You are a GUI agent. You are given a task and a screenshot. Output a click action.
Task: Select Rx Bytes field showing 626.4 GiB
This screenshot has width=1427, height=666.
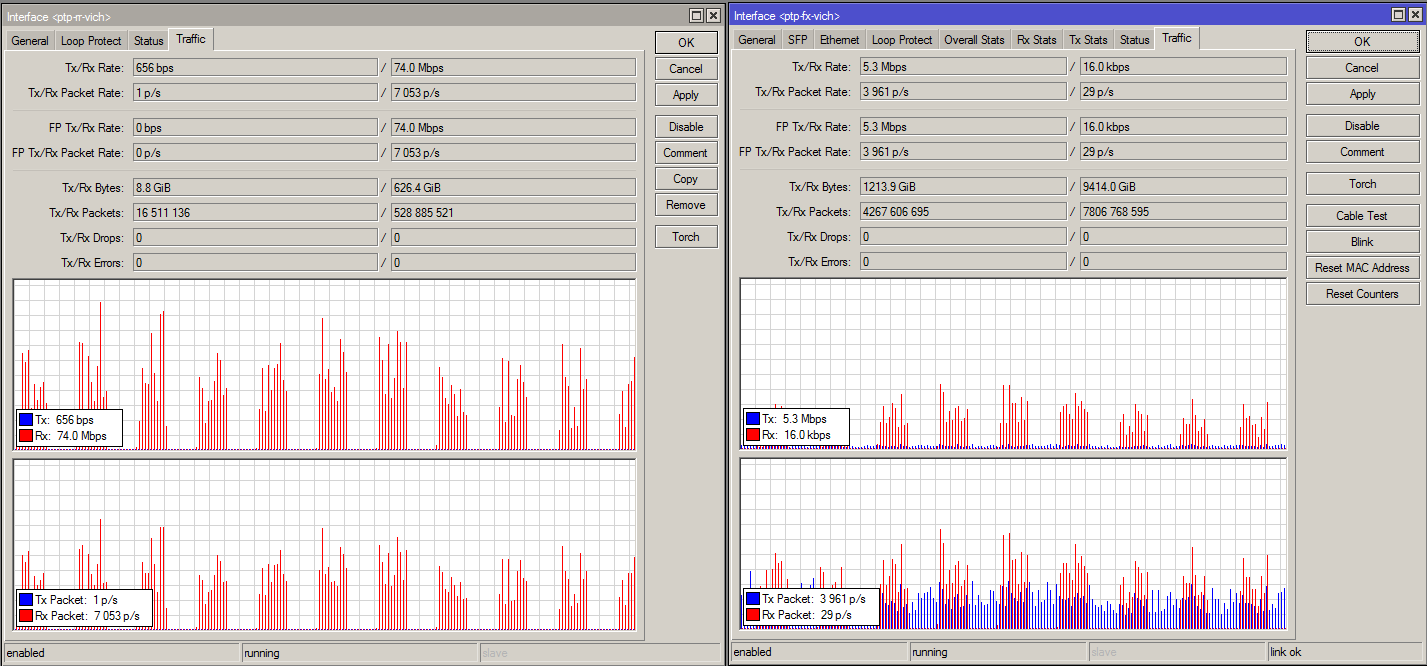(x=513, y=187)
